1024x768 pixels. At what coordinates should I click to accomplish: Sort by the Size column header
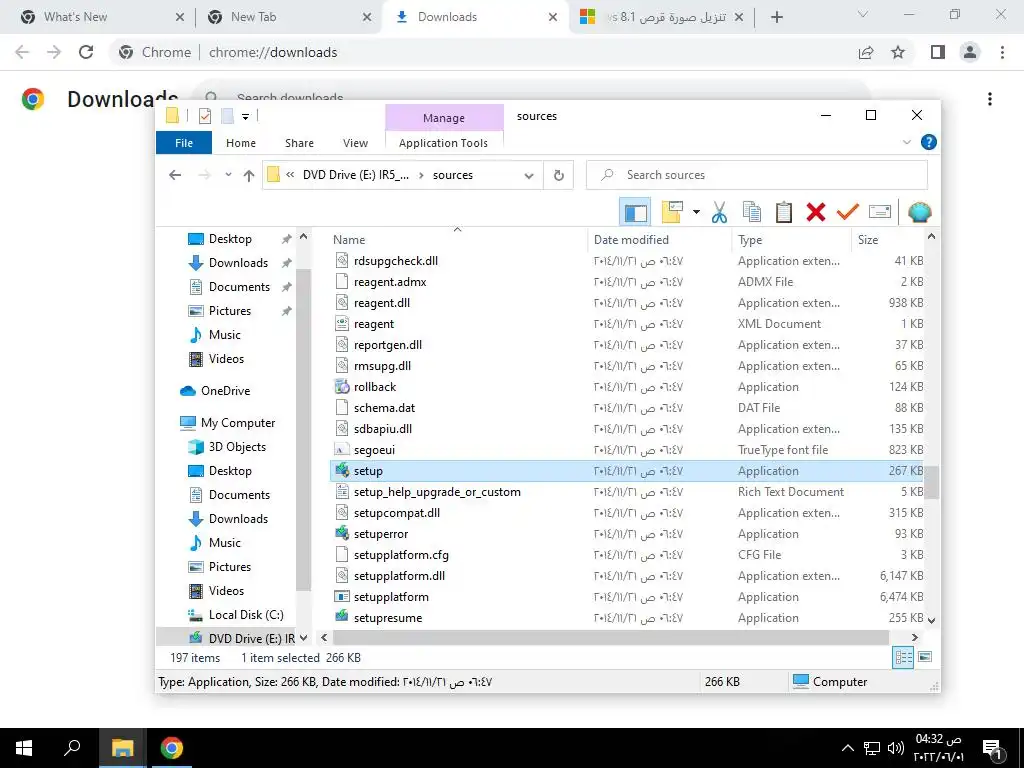coord(887,240)
